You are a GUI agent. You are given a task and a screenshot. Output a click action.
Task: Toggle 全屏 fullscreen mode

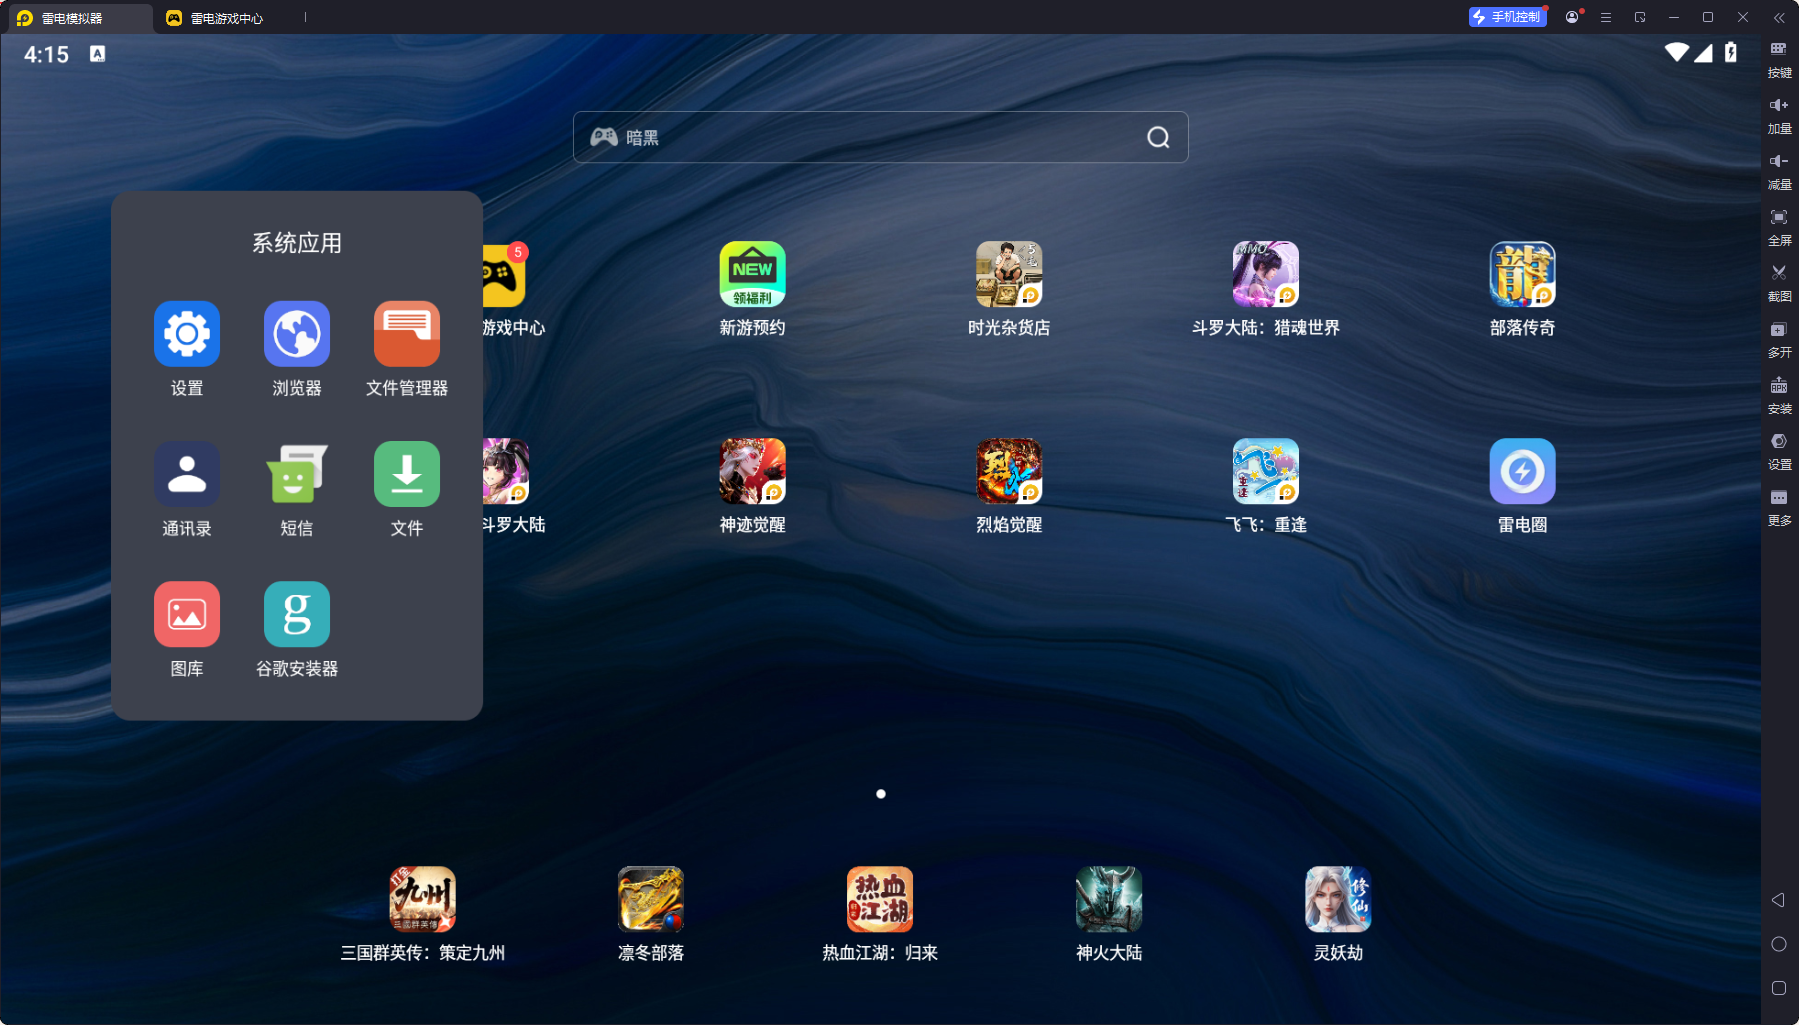click(1779, 227)
